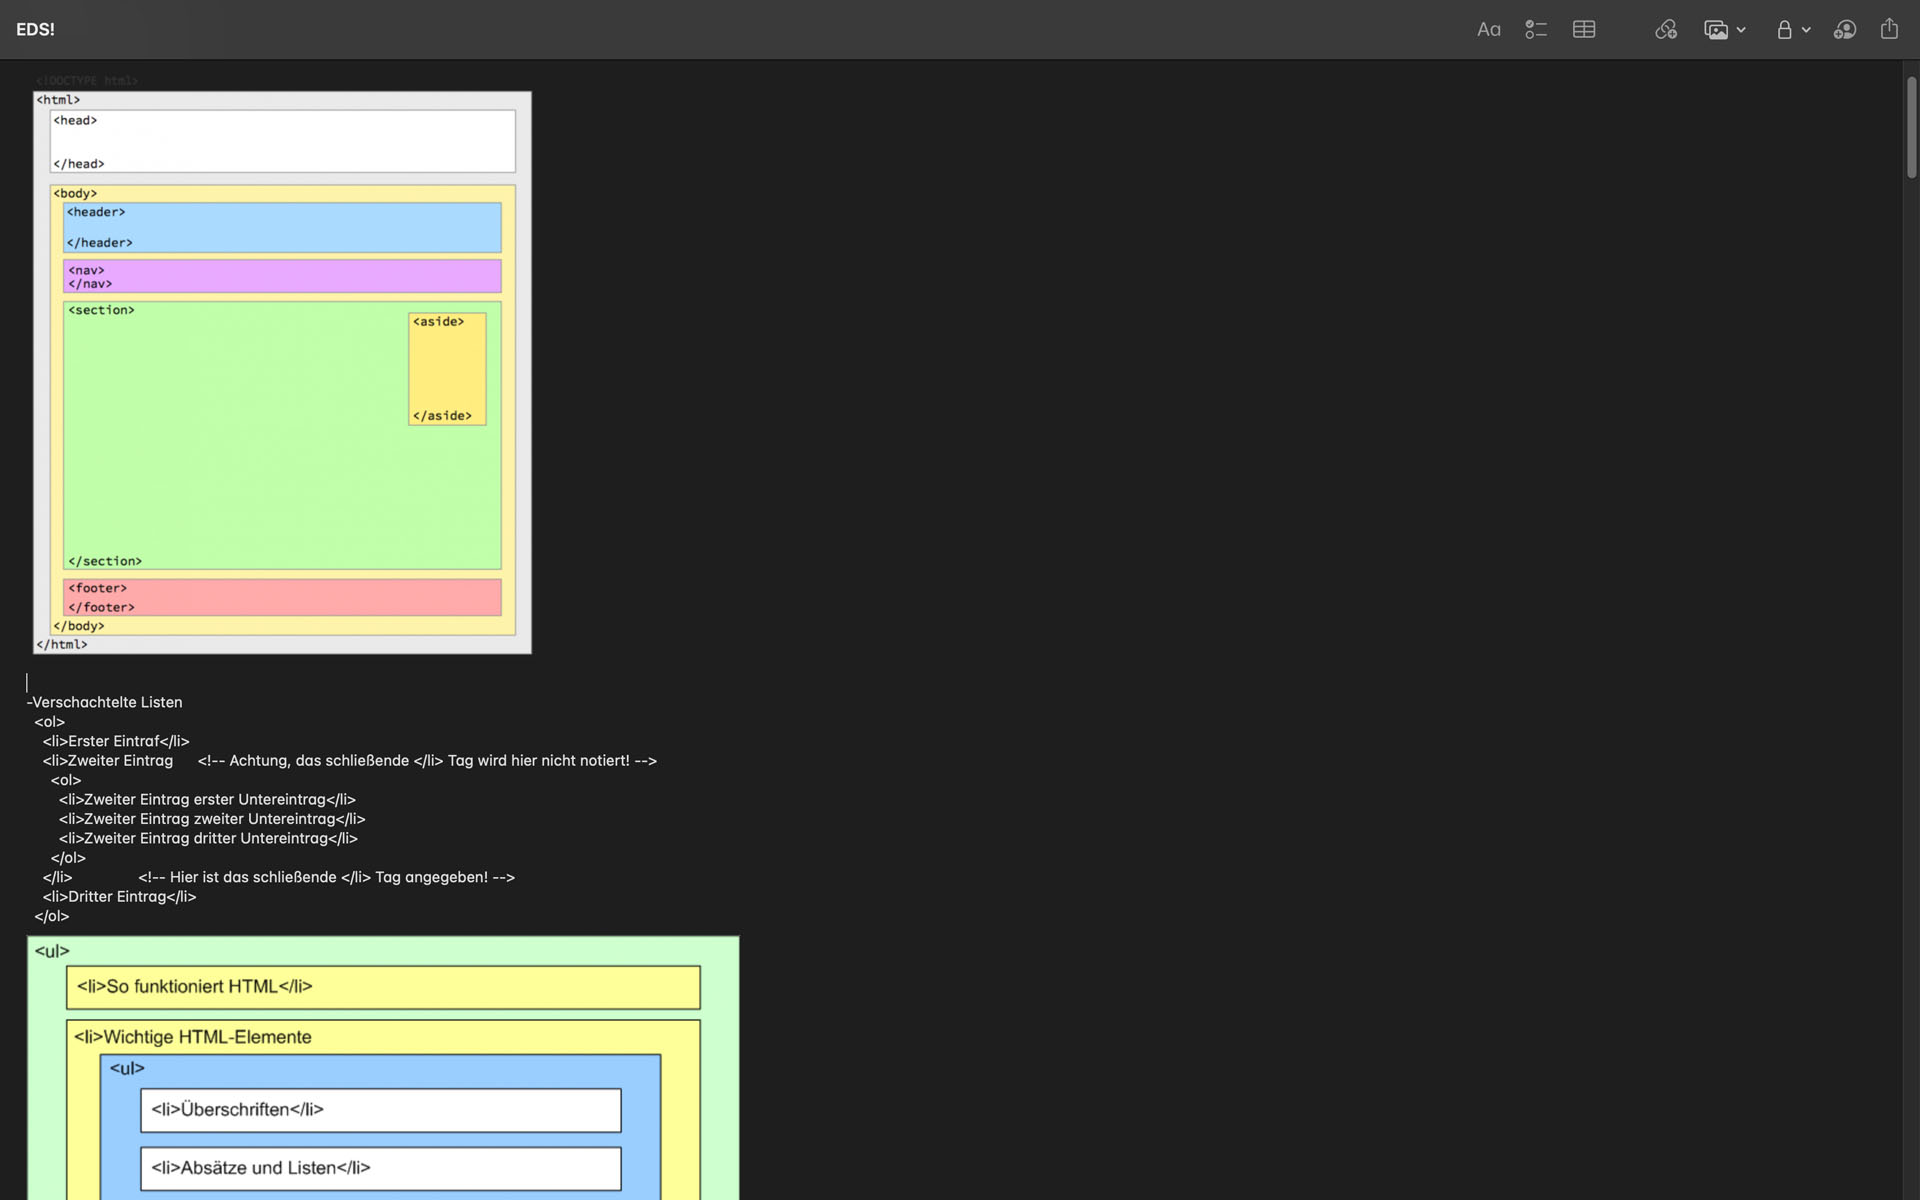This screenshot has width=1920, height=1200.
Task: Add a table using the toolbar icon
Action: click(x=1584, y=30)
